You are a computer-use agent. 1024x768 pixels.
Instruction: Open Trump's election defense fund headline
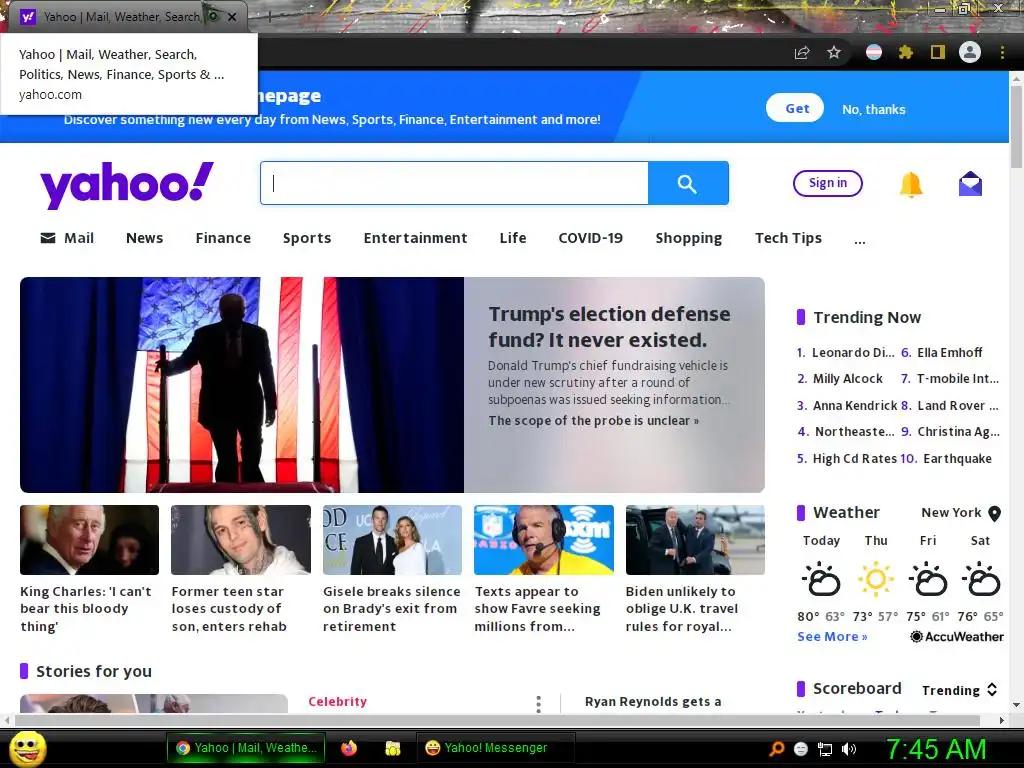point(609,327)
